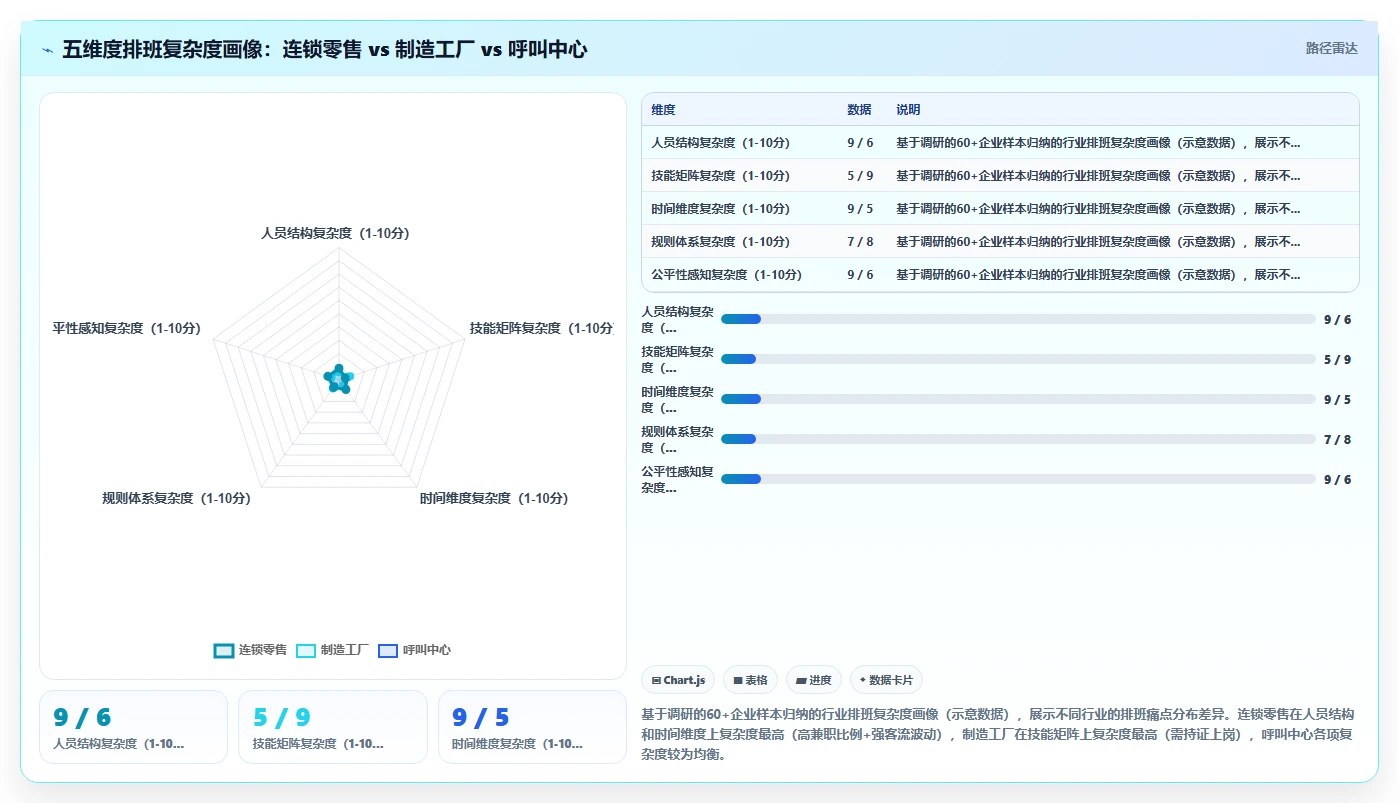1399x803 pixels.
Task: Click the description paragraph starting 基于调研的60+企业样本
Action: pos(997,734)
